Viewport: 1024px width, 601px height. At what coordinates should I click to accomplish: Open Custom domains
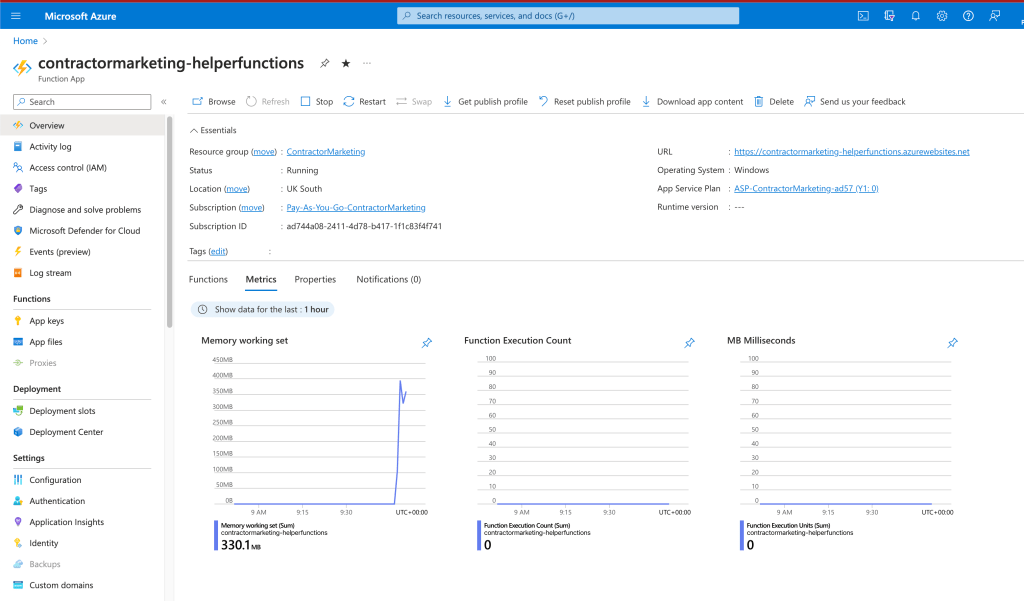point(82,585)
